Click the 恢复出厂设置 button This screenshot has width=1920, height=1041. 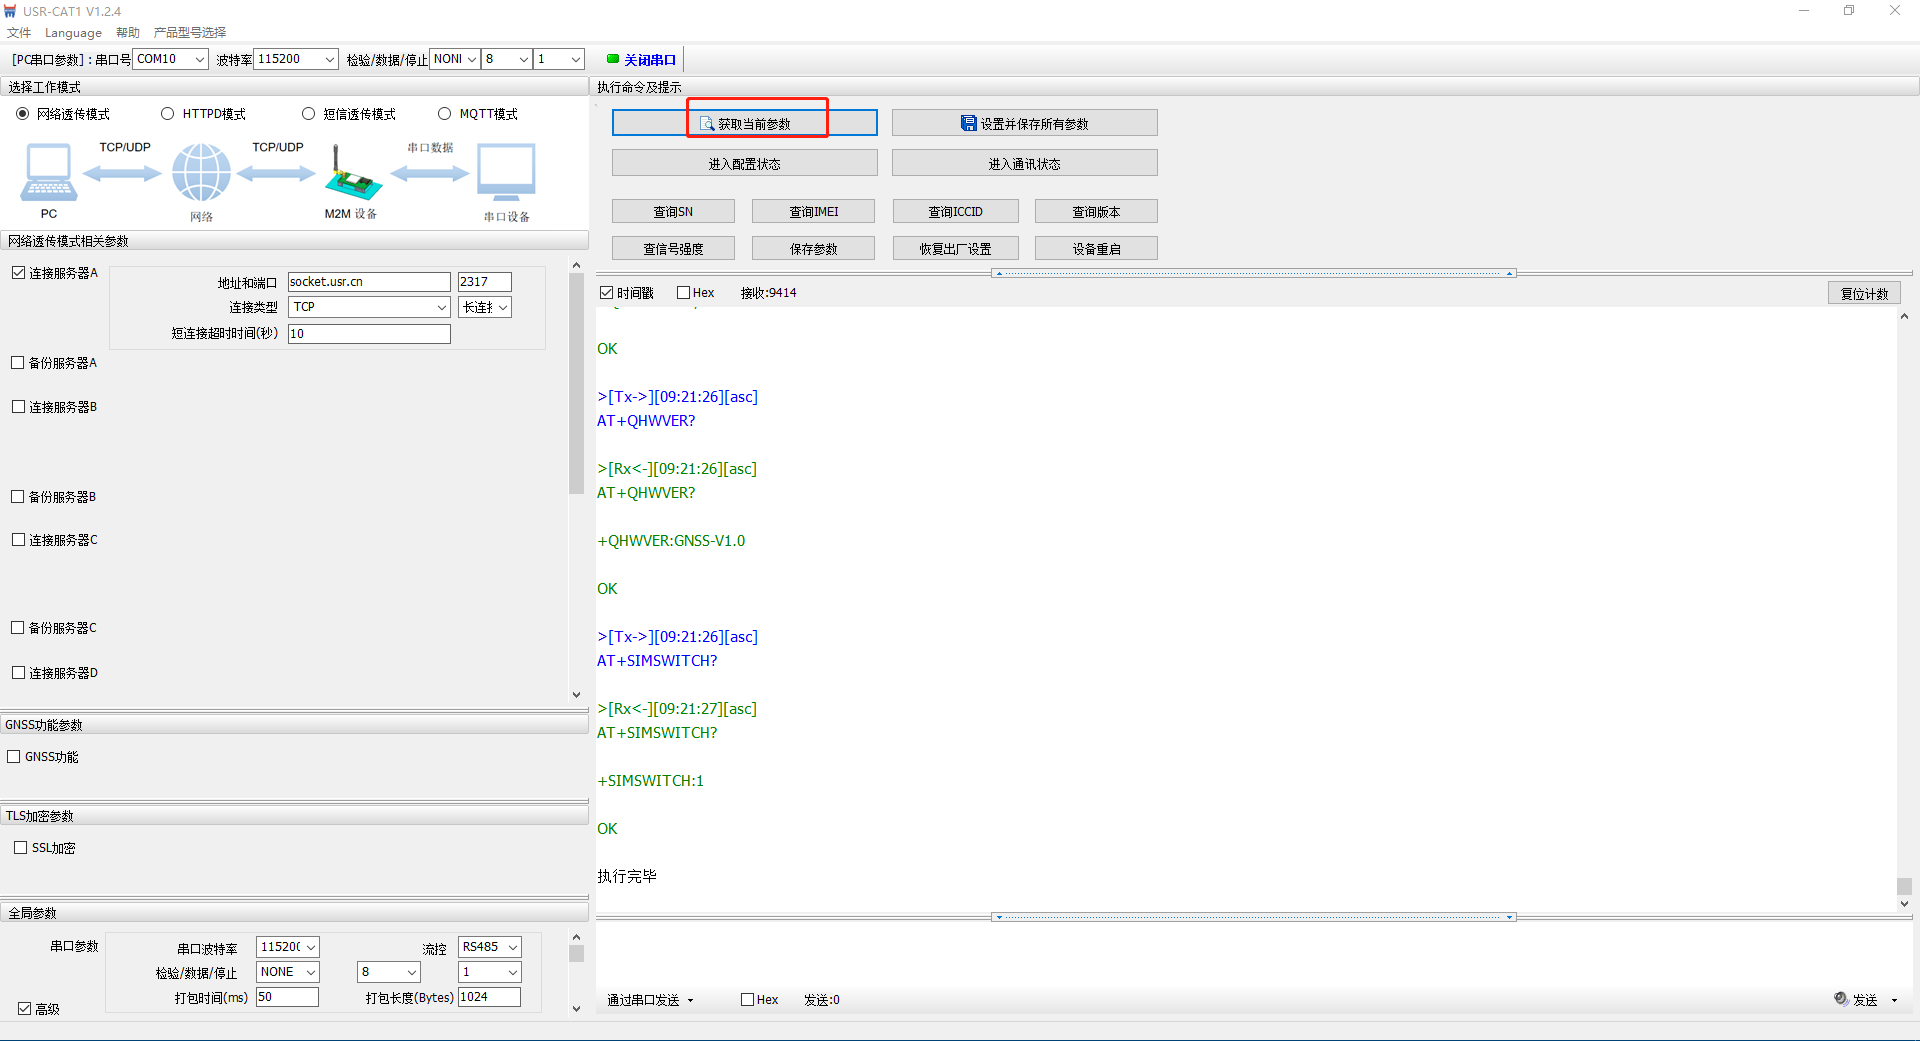[955, 249]
